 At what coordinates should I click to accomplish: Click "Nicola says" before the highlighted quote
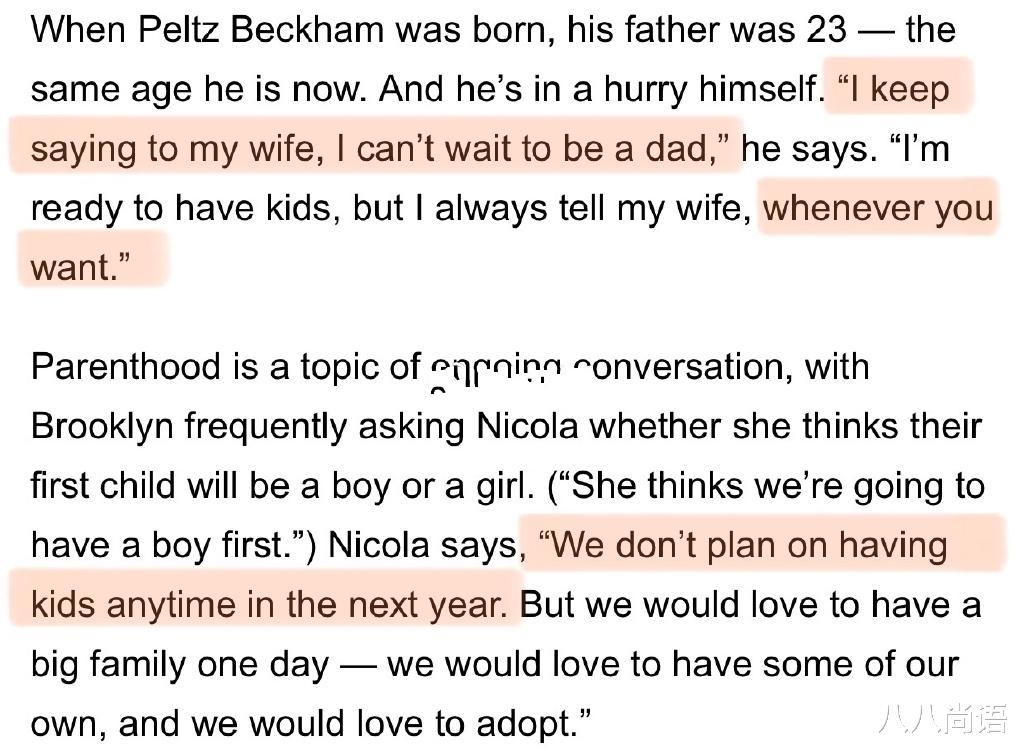click(424, 545)
